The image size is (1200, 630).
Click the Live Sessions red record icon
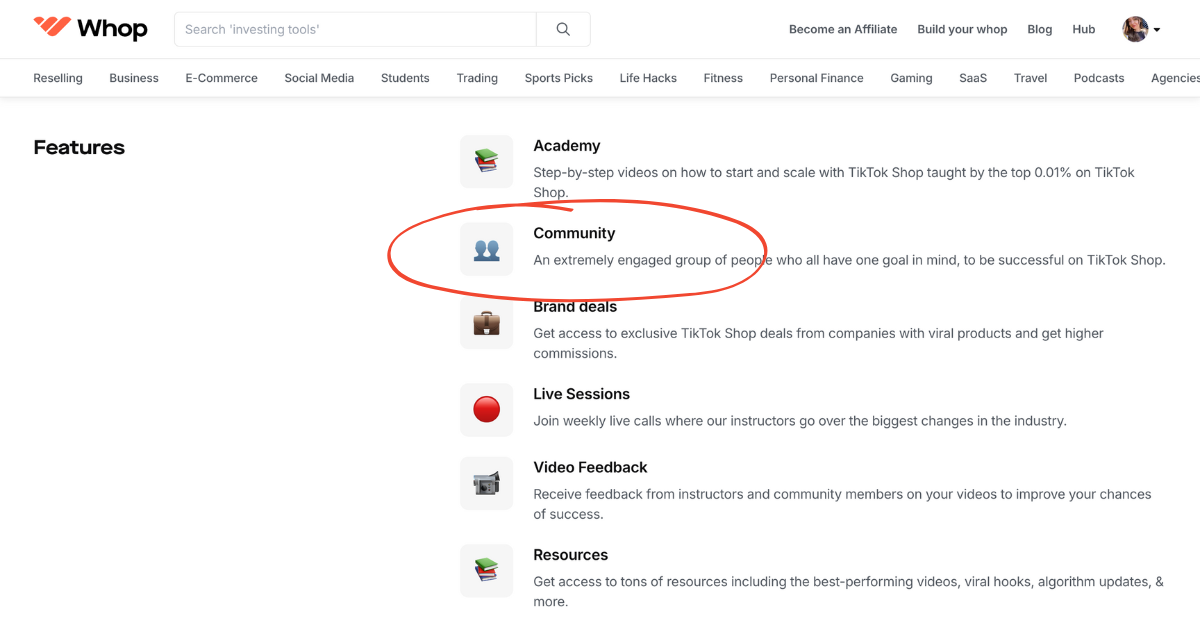pyautogui.click(x=486, y=410)
